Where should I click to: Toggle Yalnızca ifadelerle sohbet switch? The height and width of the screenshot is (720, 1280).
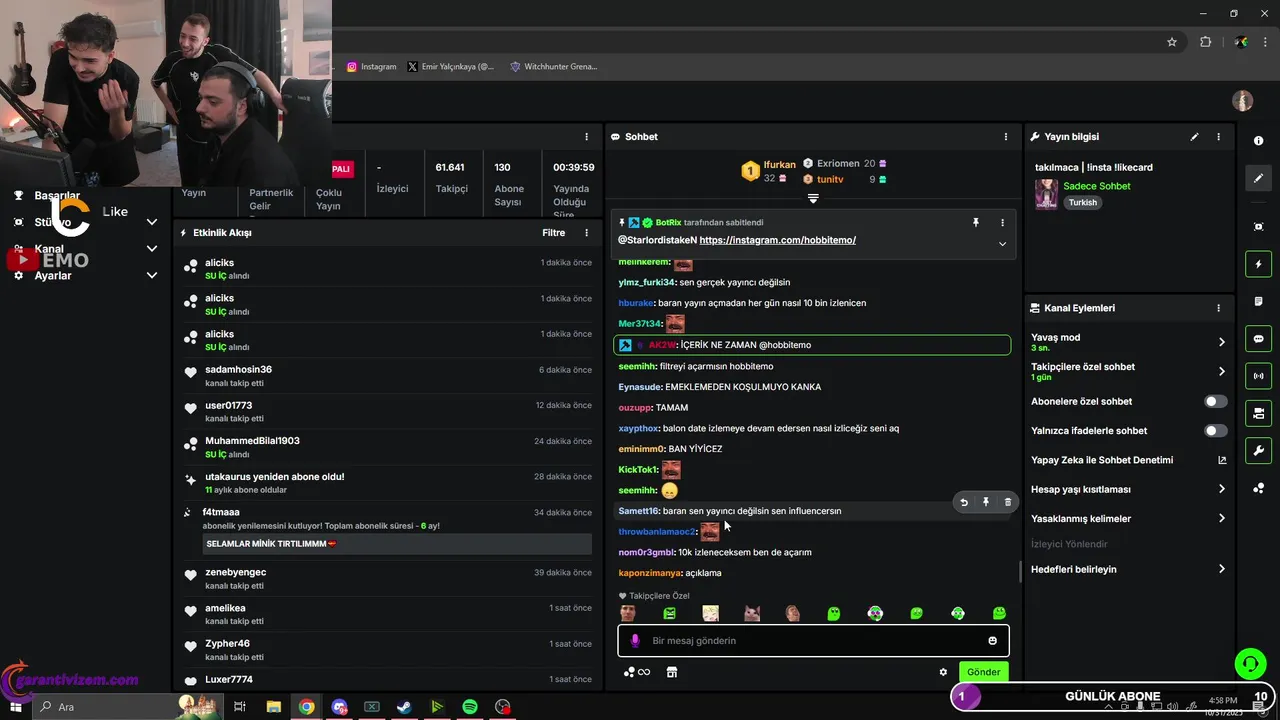(x=1215, y=431)
